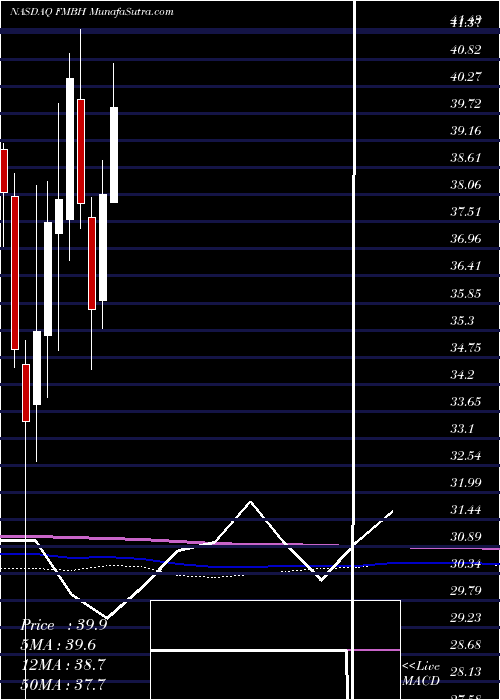Click the 37.51 price axis label
The width and height of the screenshot is (500, 700).
click(465, 212)
